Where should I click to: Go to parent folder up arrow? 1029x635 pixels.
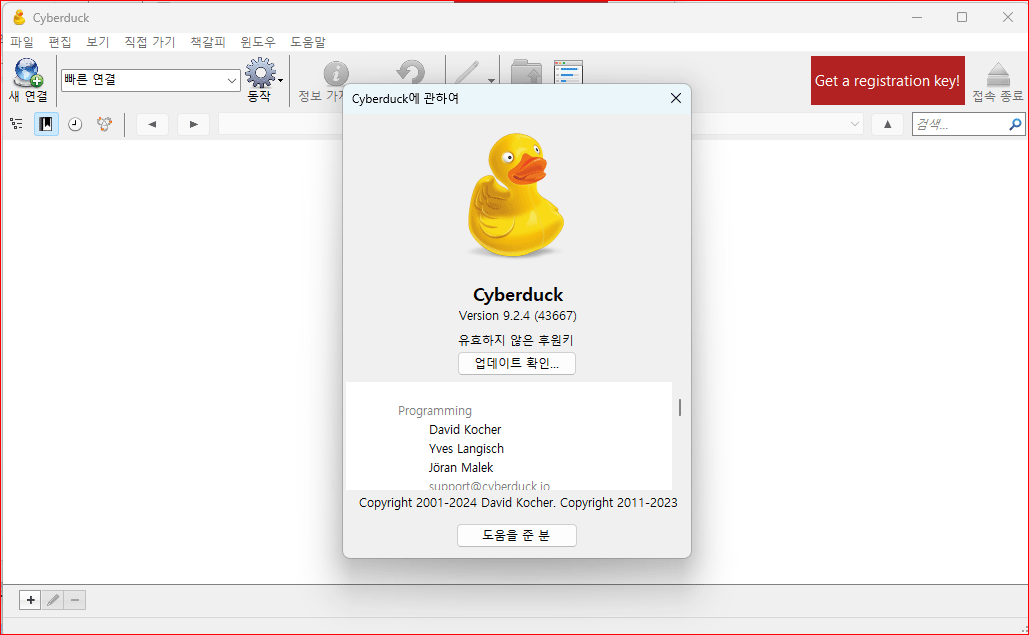[887, 124]
